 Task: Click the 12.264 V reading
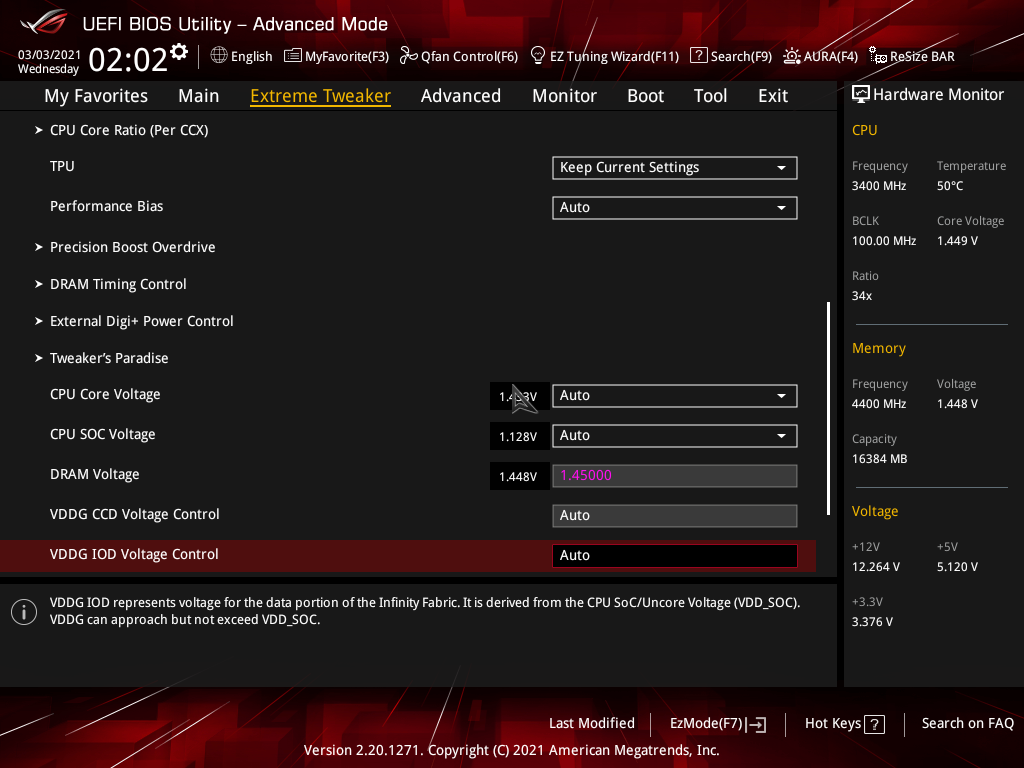pos(876,567)
